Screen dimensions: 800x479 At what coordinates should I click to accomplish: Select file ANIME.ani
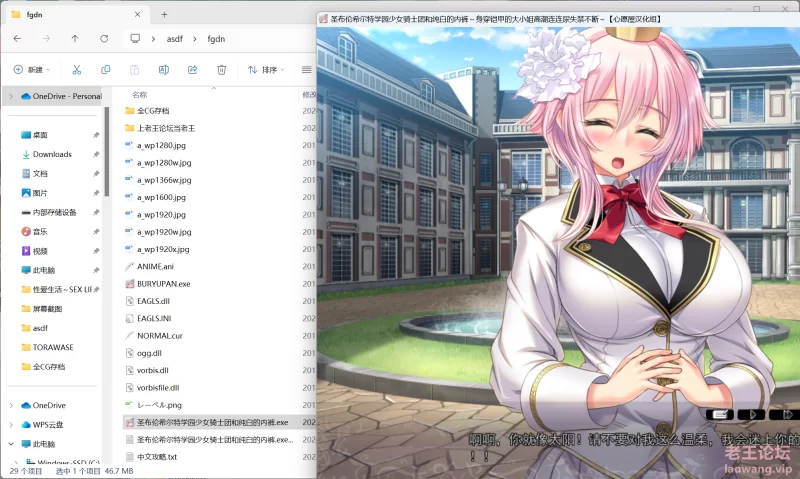(x=155, y=267)
